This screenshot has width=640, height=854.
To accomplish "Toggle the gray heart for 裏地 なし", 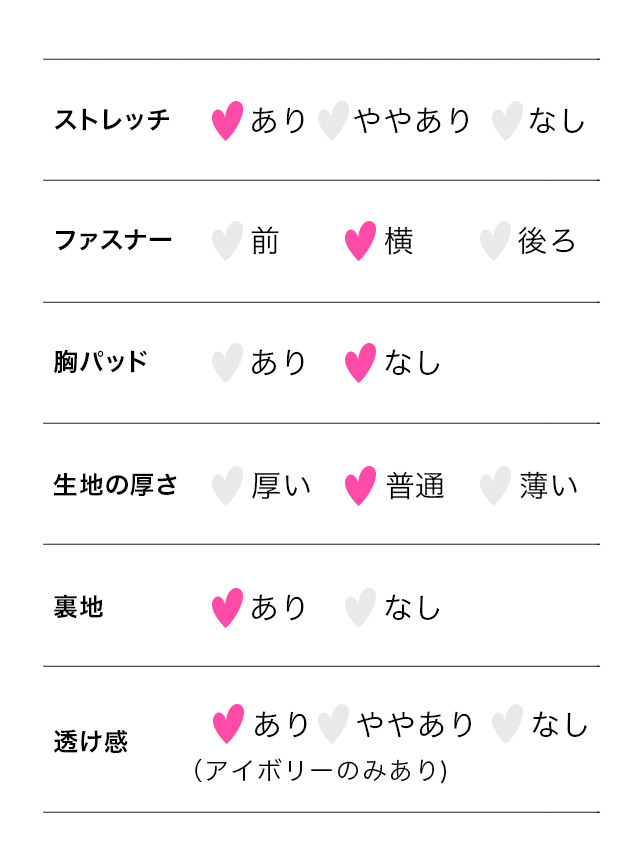I will point(360,607).
